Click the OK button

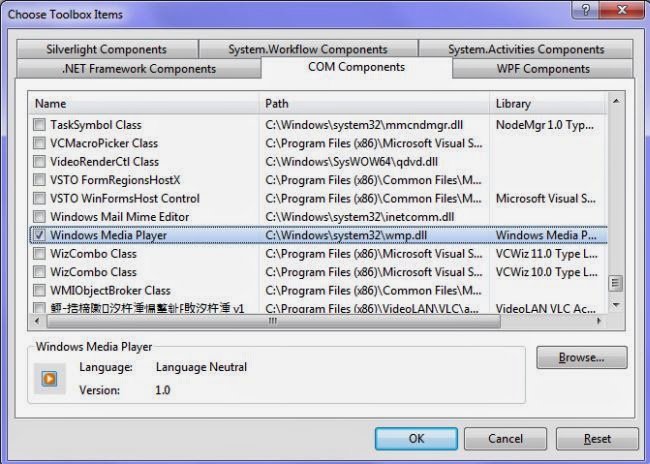click(x=416, y=439)
